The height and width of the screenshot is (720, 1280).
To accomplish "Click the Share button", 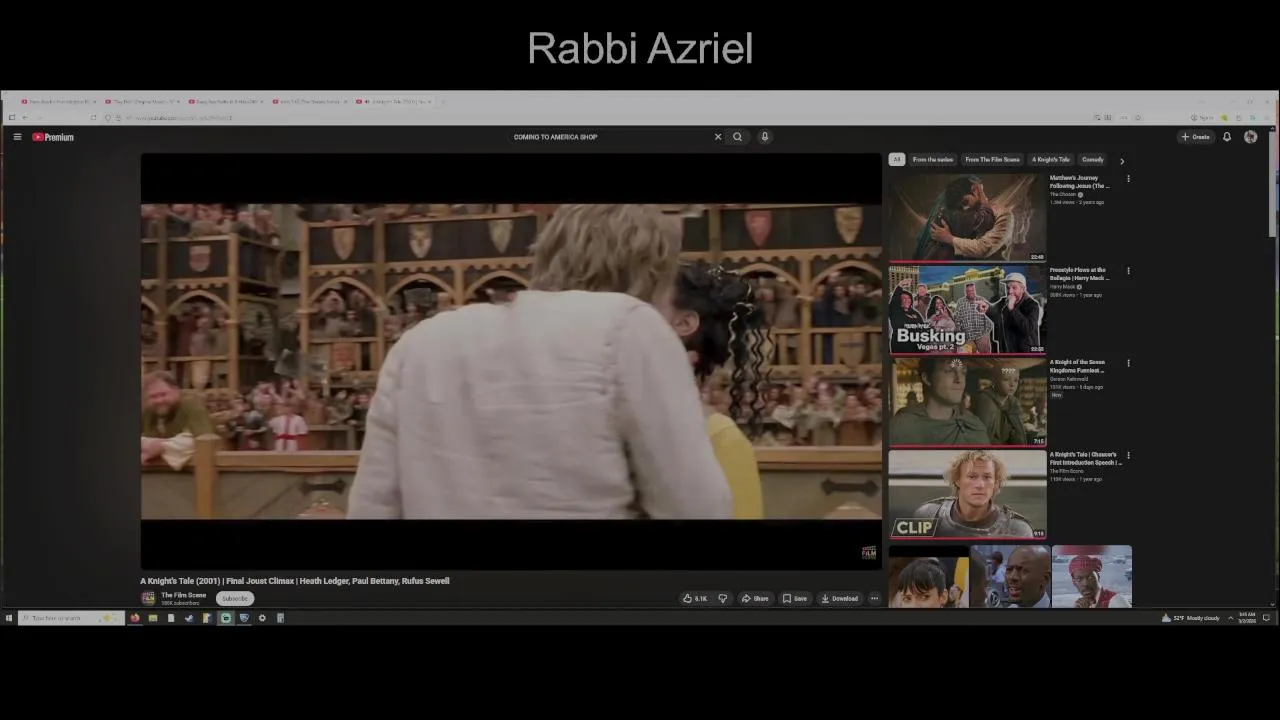I will coord(755,598).
